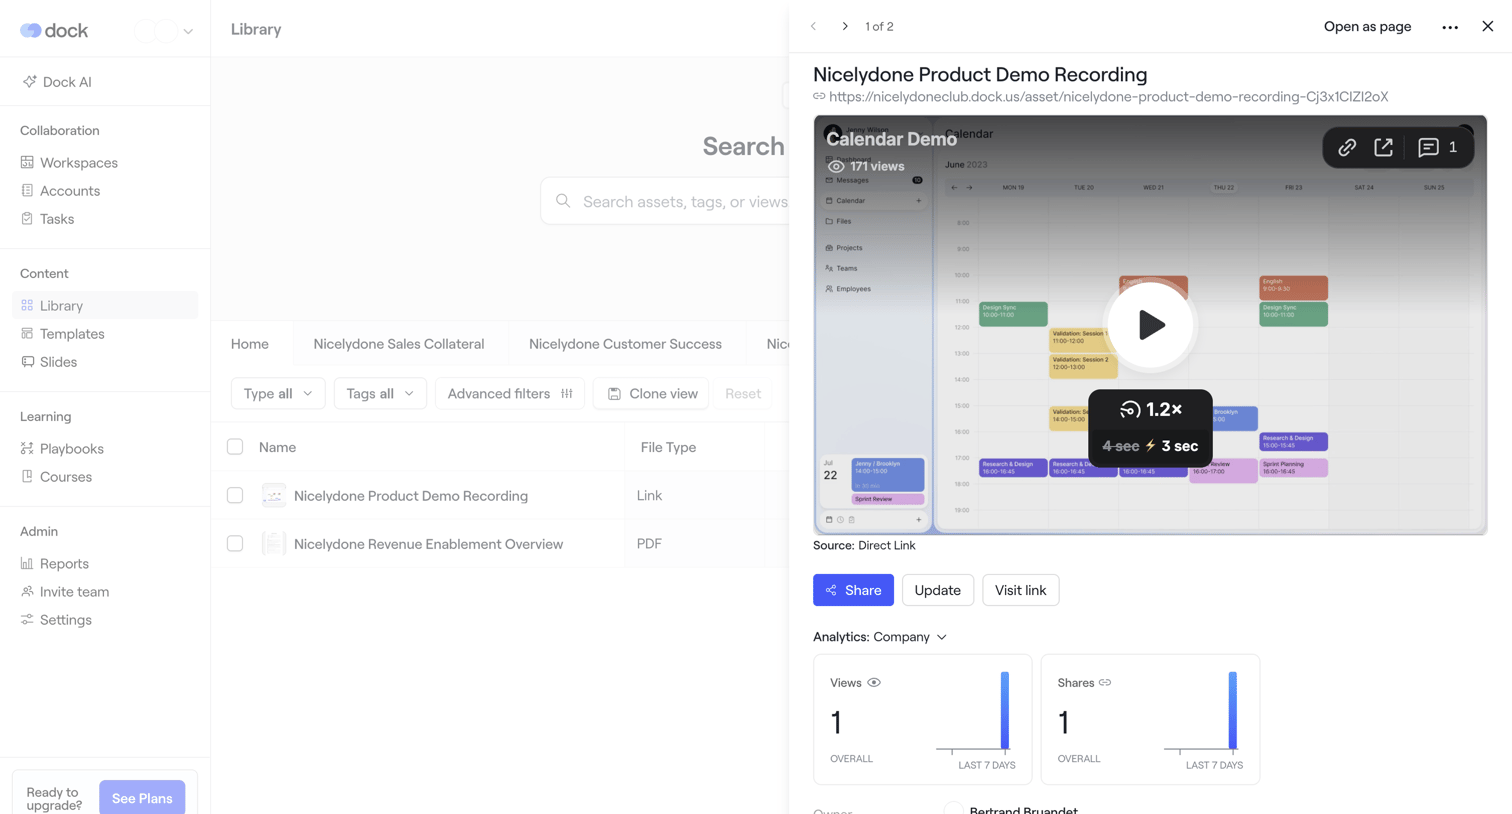This screenshot has height=814, width=1512.
Task: Go to previous asset arrow
Action: [x=814, y=27]
